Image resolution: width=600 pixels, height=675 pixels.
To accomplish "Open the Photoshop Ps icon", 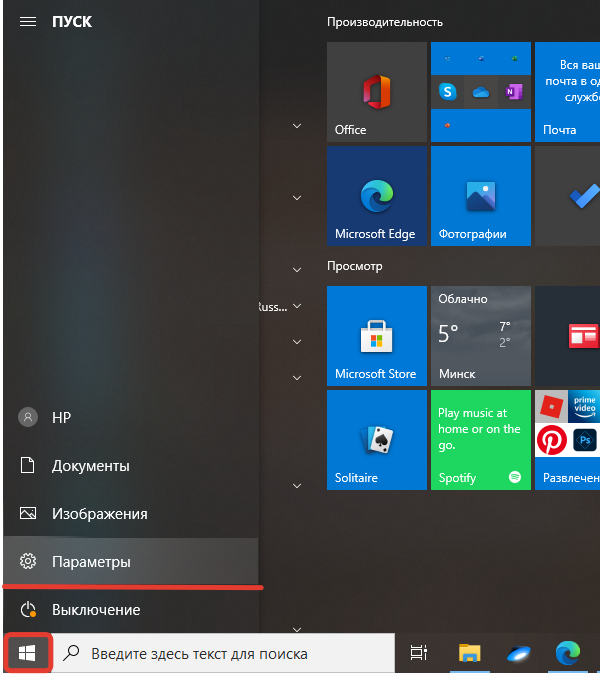I will coord(584,440).
